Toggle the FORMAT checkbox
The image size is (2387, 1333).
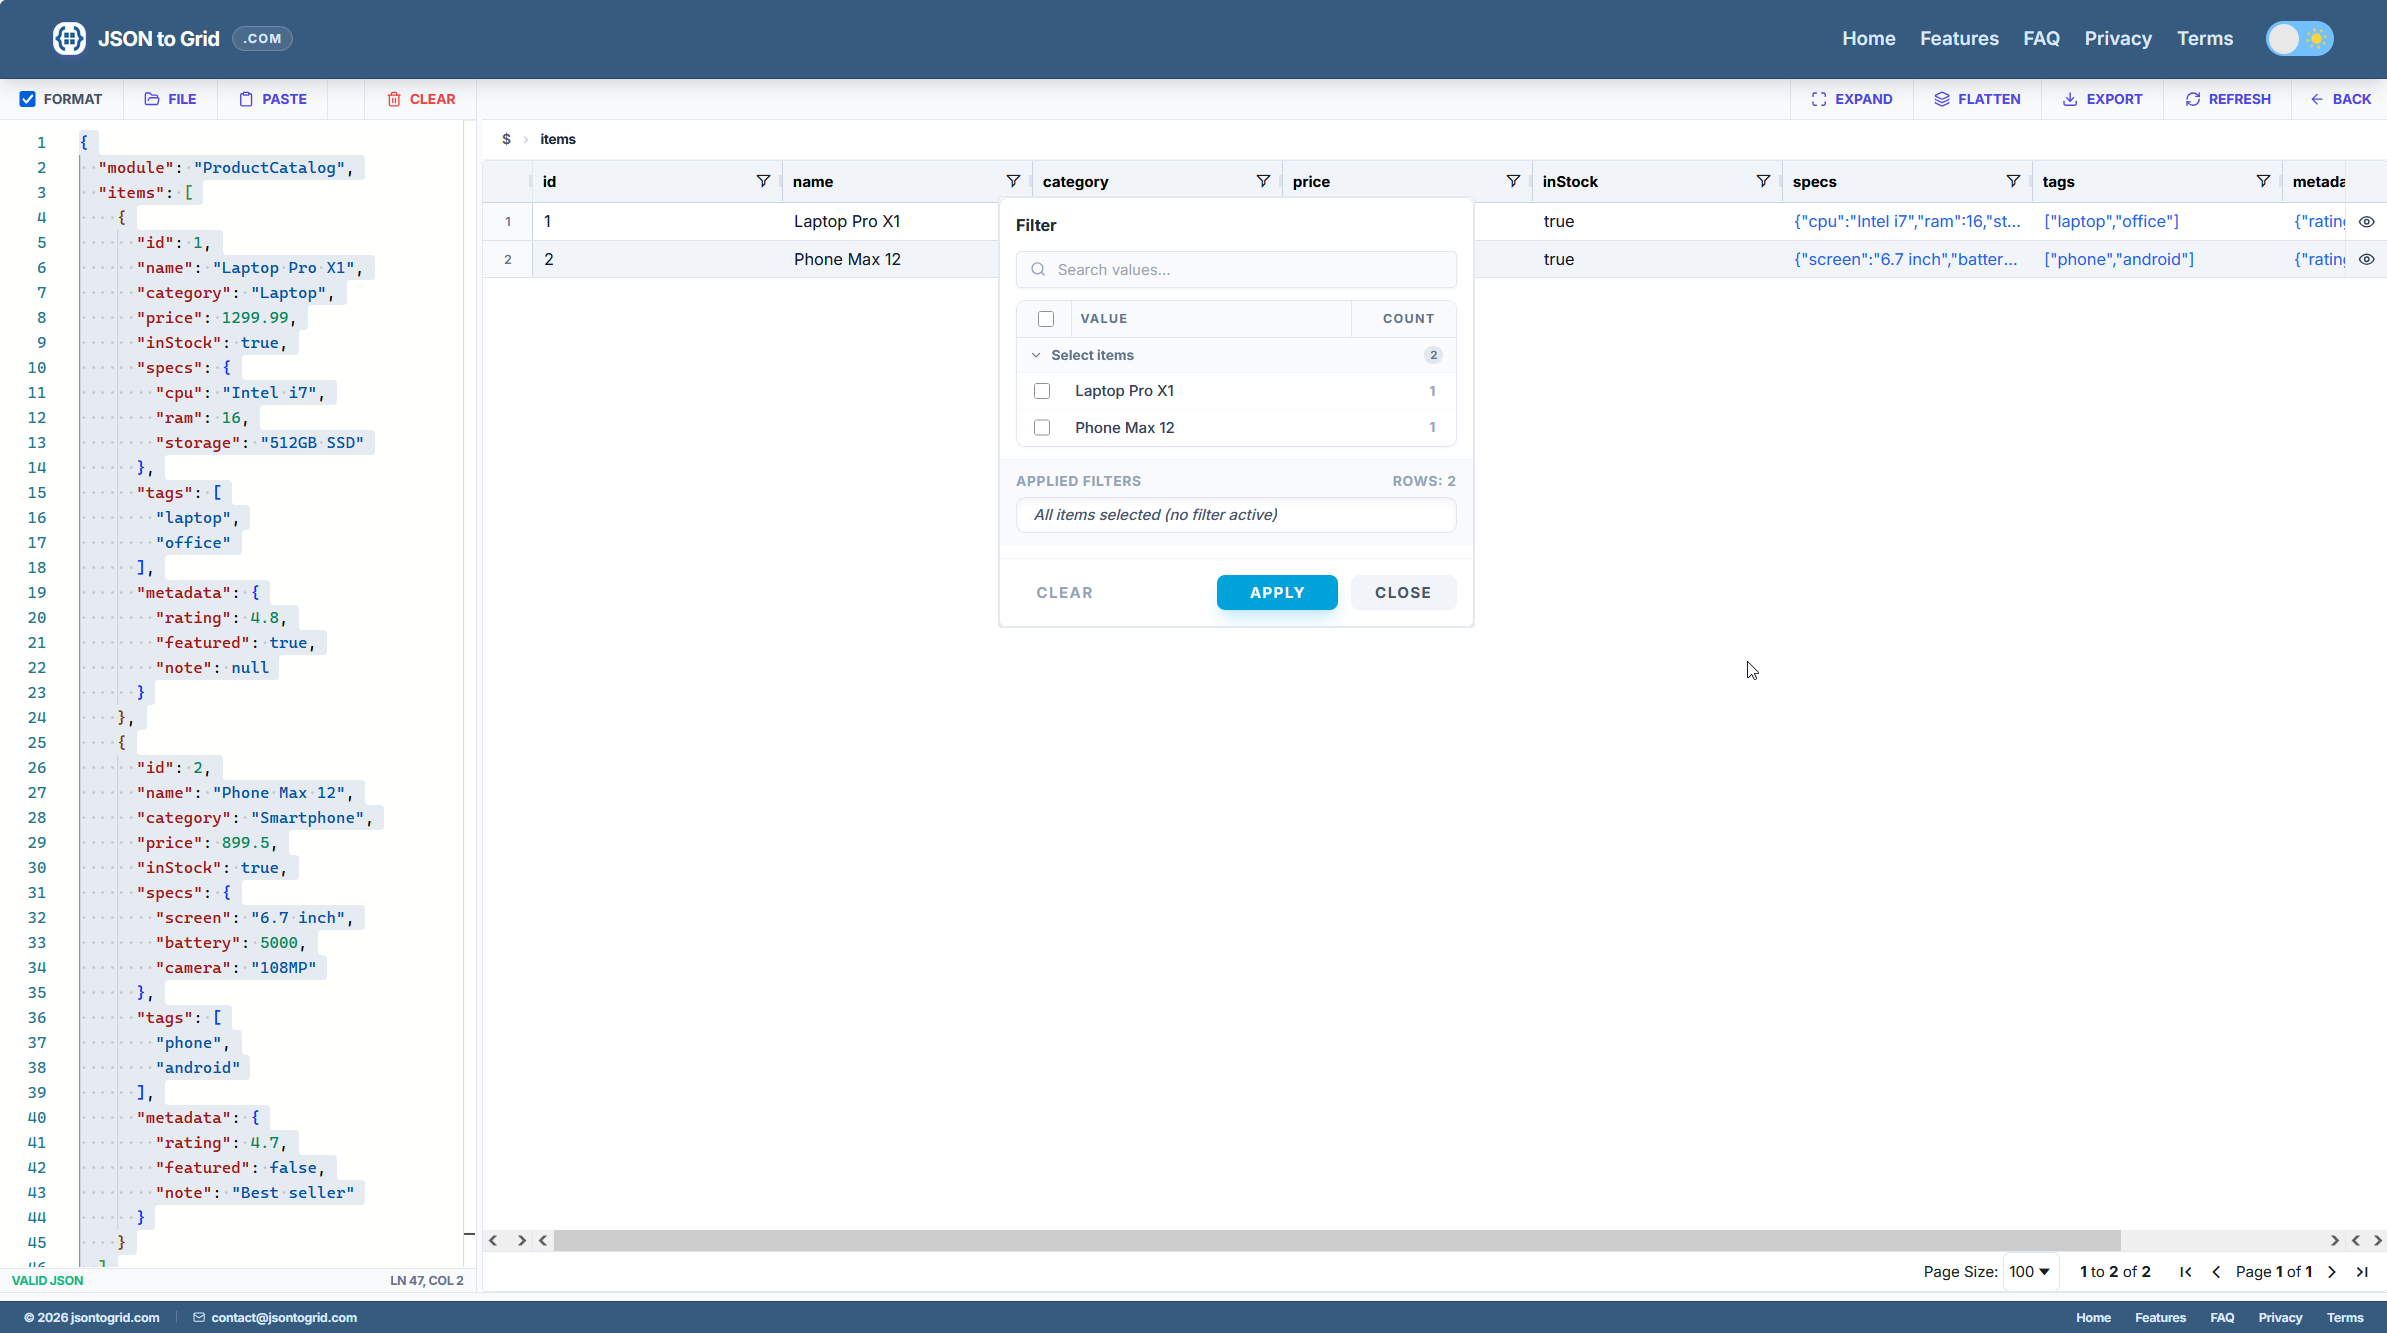click(x=28, y=99)
